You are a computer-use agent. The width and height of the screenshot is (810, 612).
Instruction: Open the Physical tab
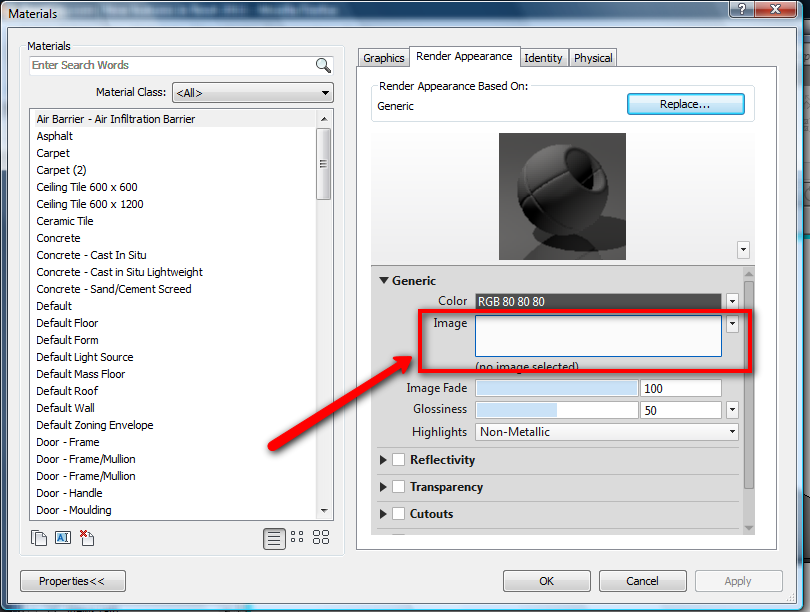pos(593,58)
